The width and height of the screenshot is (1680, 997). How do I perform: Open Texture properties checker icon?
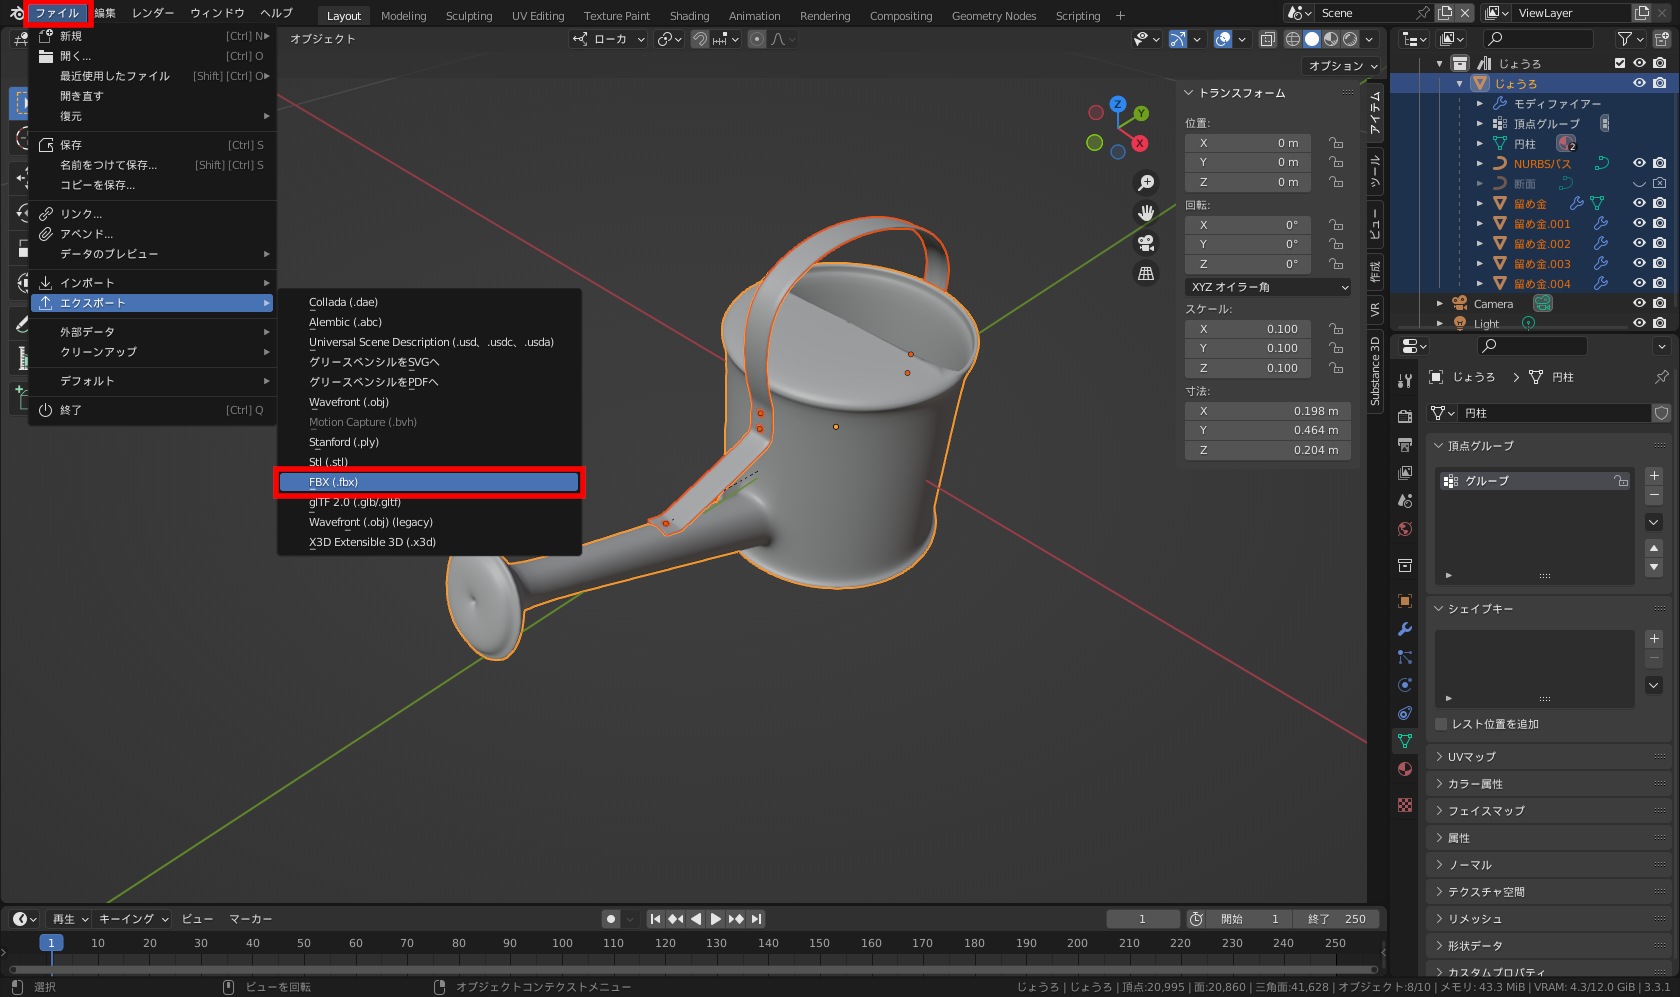[x=1405, y=805]
